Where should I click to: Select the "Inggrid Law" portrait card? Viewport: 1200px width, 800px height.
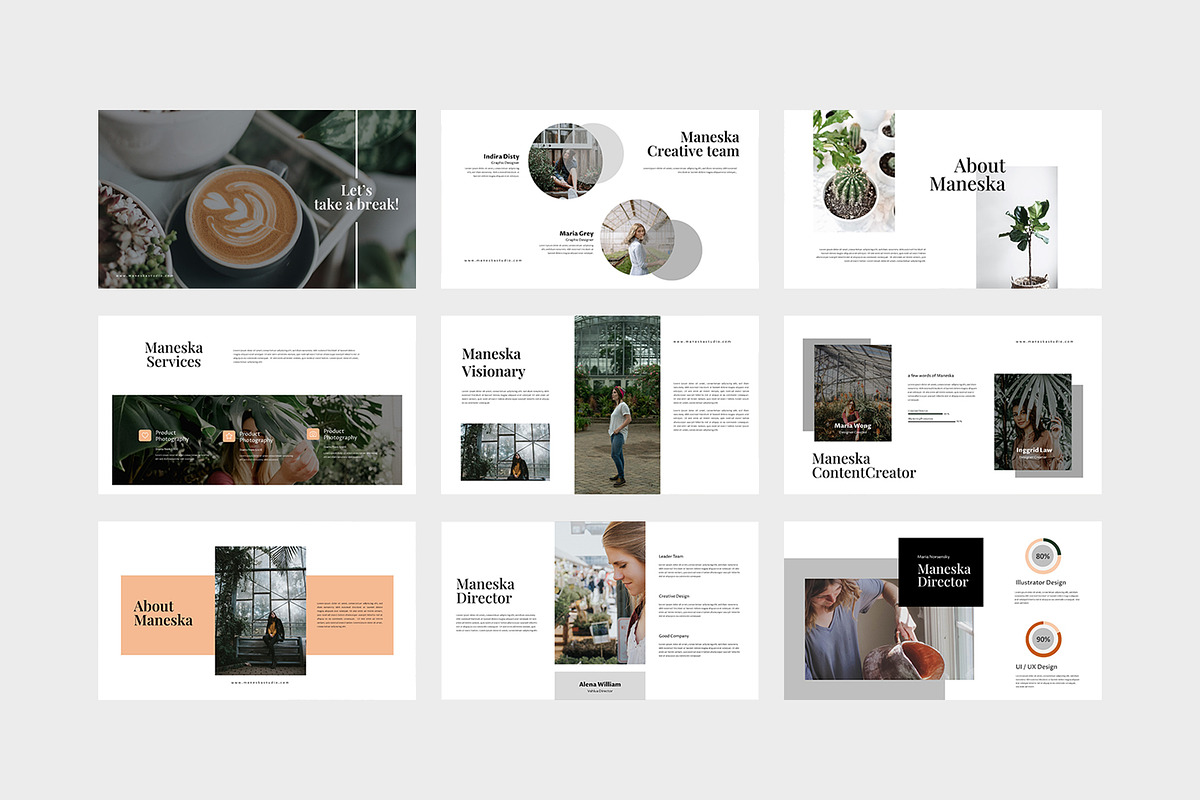[x=1033, y=422]
